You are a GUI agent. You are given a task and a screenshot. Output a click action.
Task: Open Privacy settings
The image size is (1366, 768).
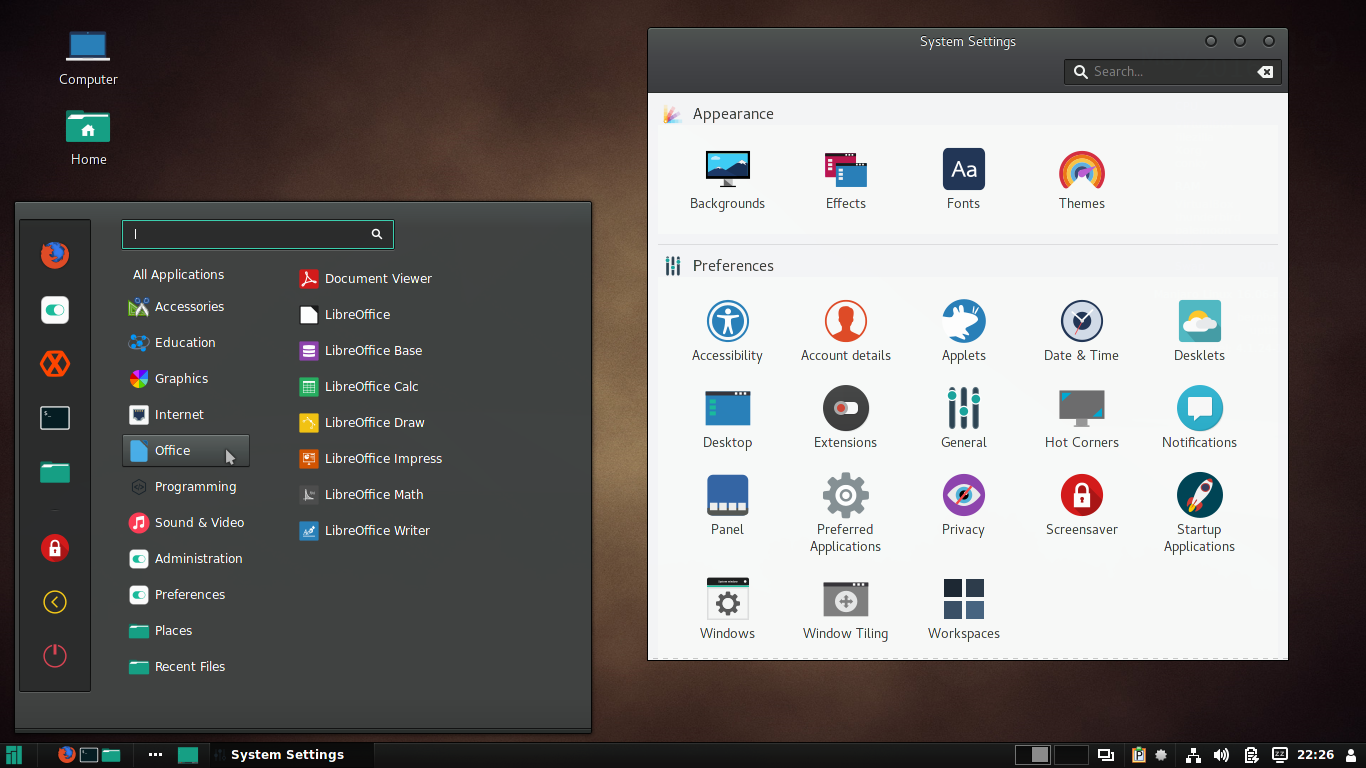963,506
